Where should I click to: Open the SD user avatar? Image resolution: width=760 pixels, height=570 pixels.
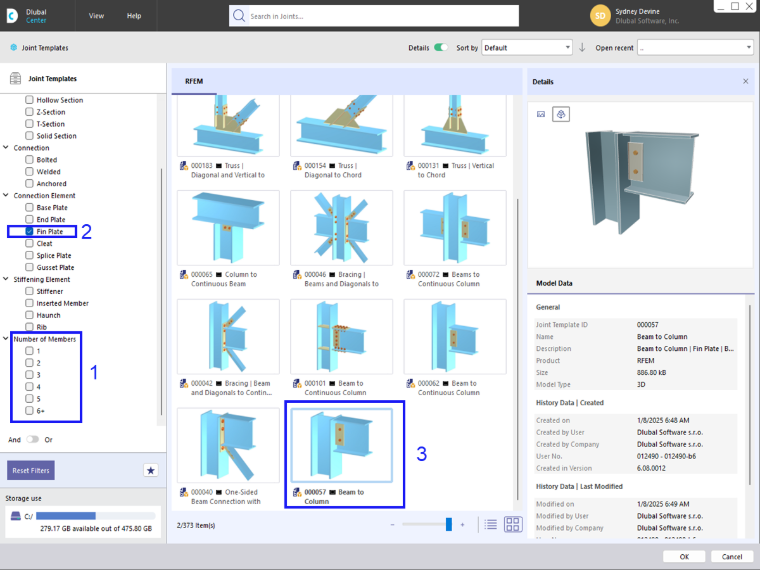coord(600,16)
